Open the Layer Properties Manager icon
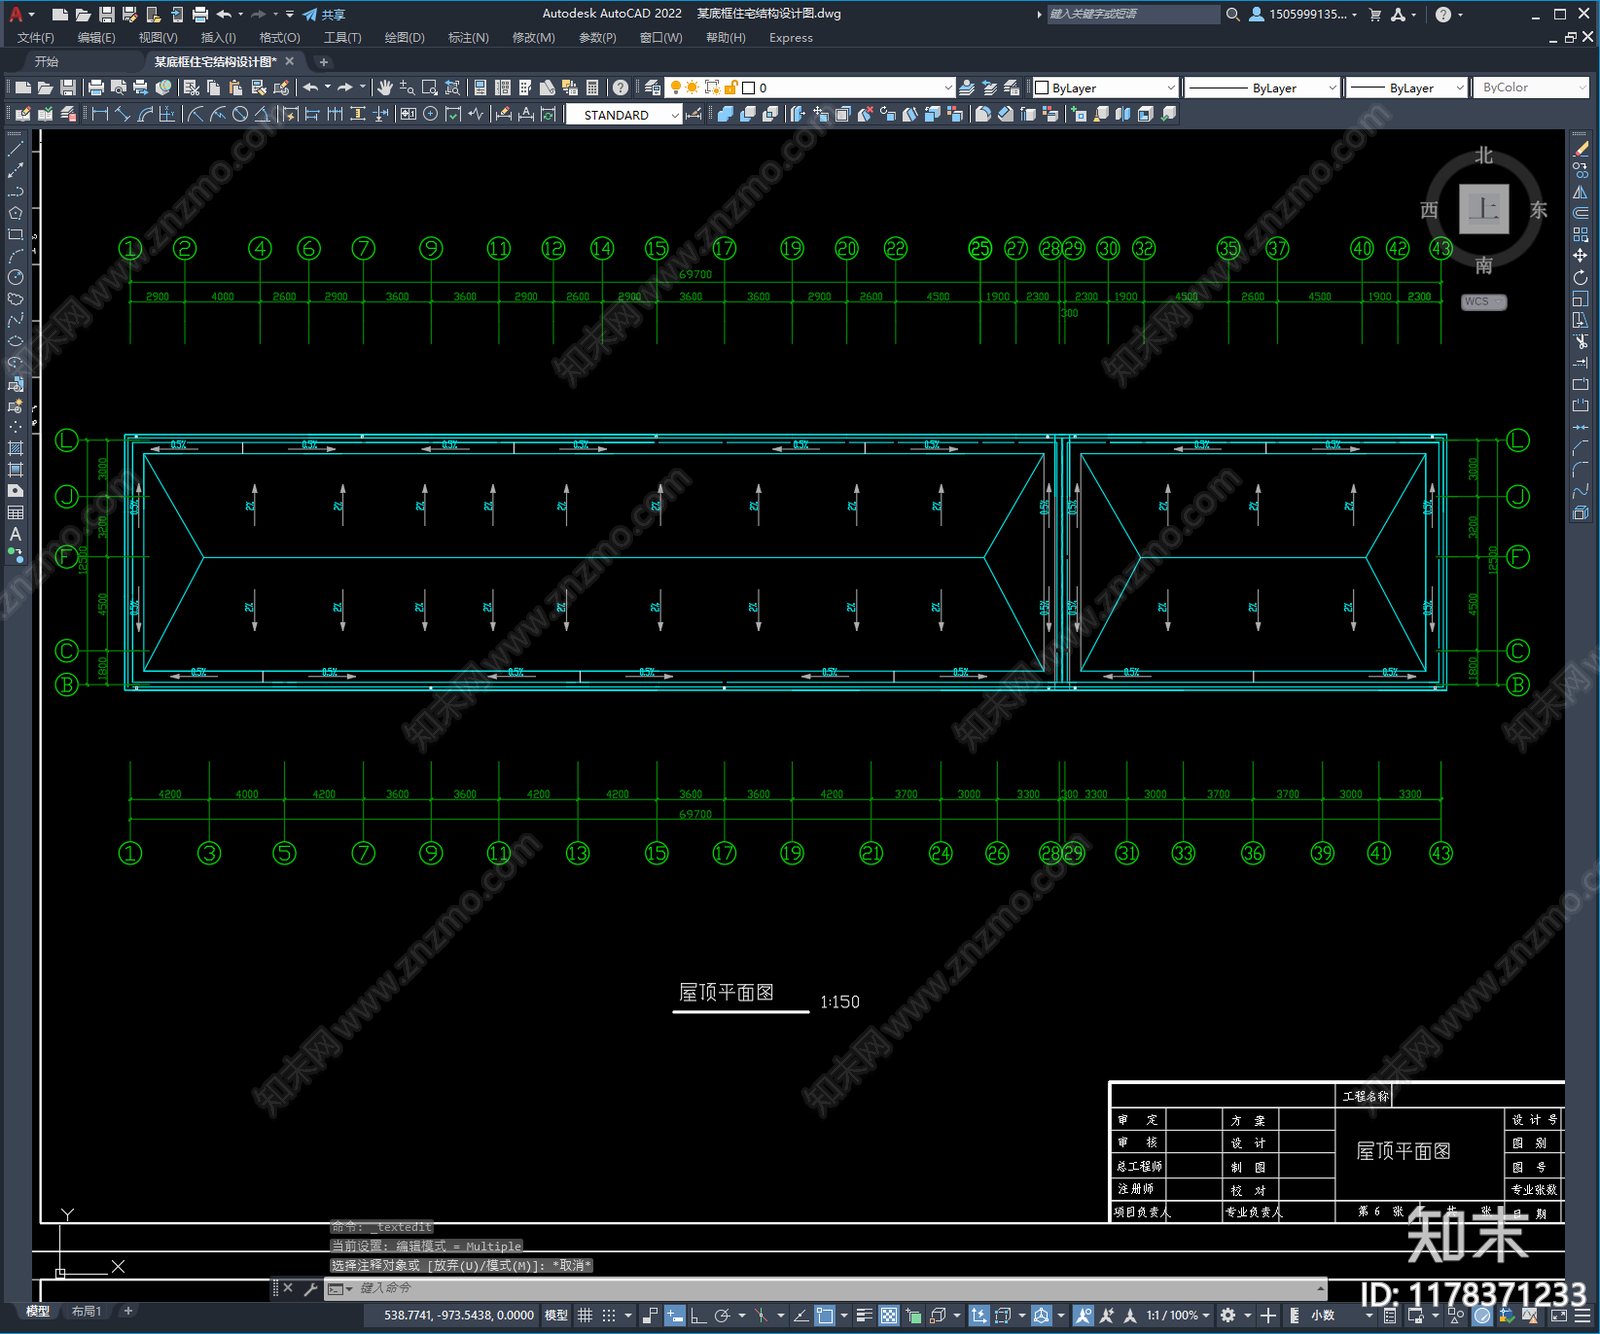Viewport: 1600px width, 1334px height. click(653, 88)
